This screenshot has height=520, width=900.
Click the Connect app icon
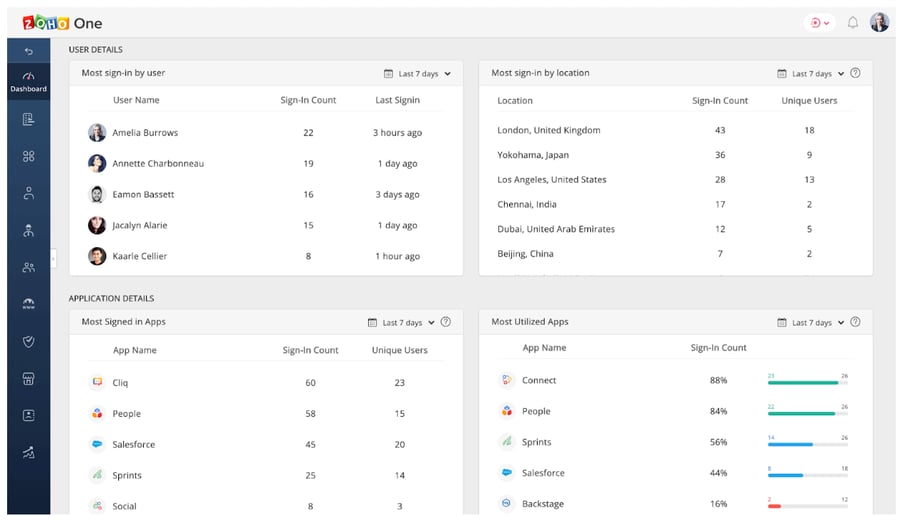[506, 380]
